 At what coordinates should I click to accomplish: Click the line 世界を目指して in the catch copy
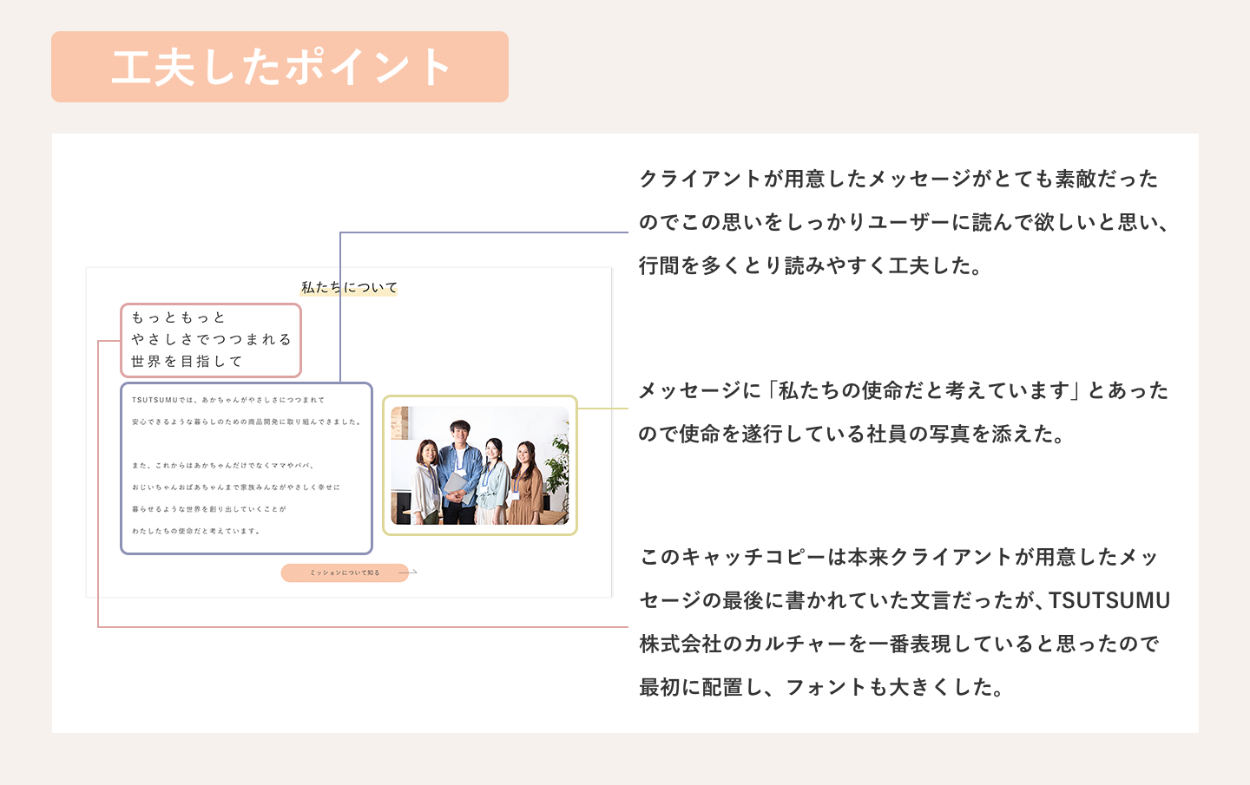pos(187,361)
